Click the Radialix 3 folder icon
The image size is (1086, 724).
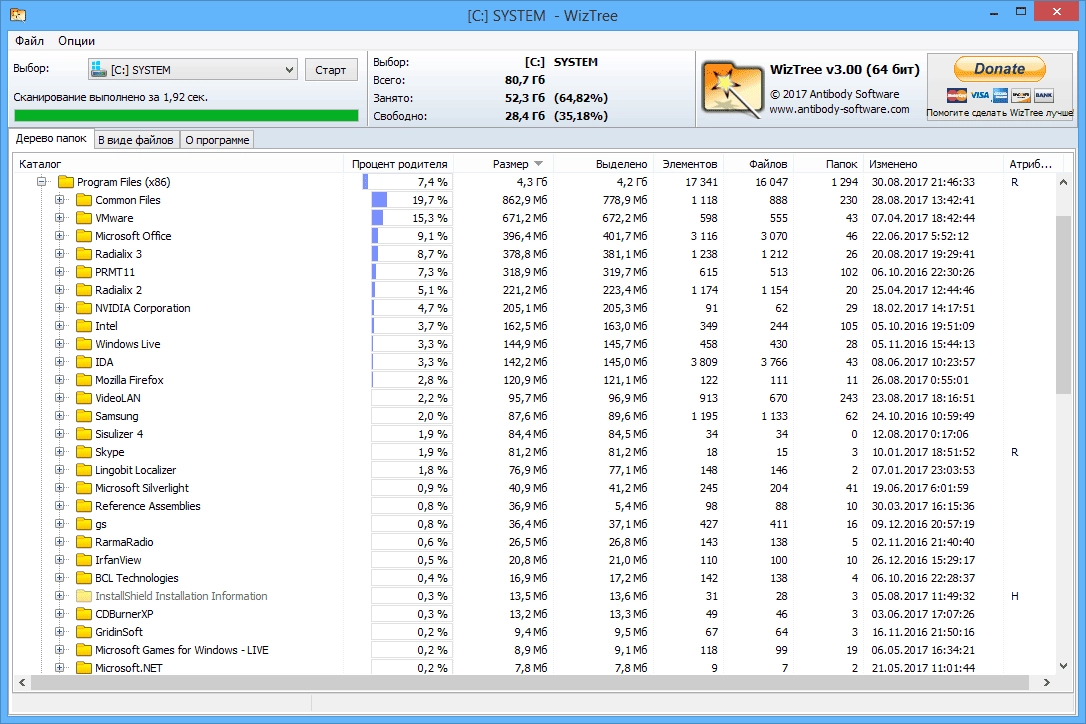[x=84, y=254]
